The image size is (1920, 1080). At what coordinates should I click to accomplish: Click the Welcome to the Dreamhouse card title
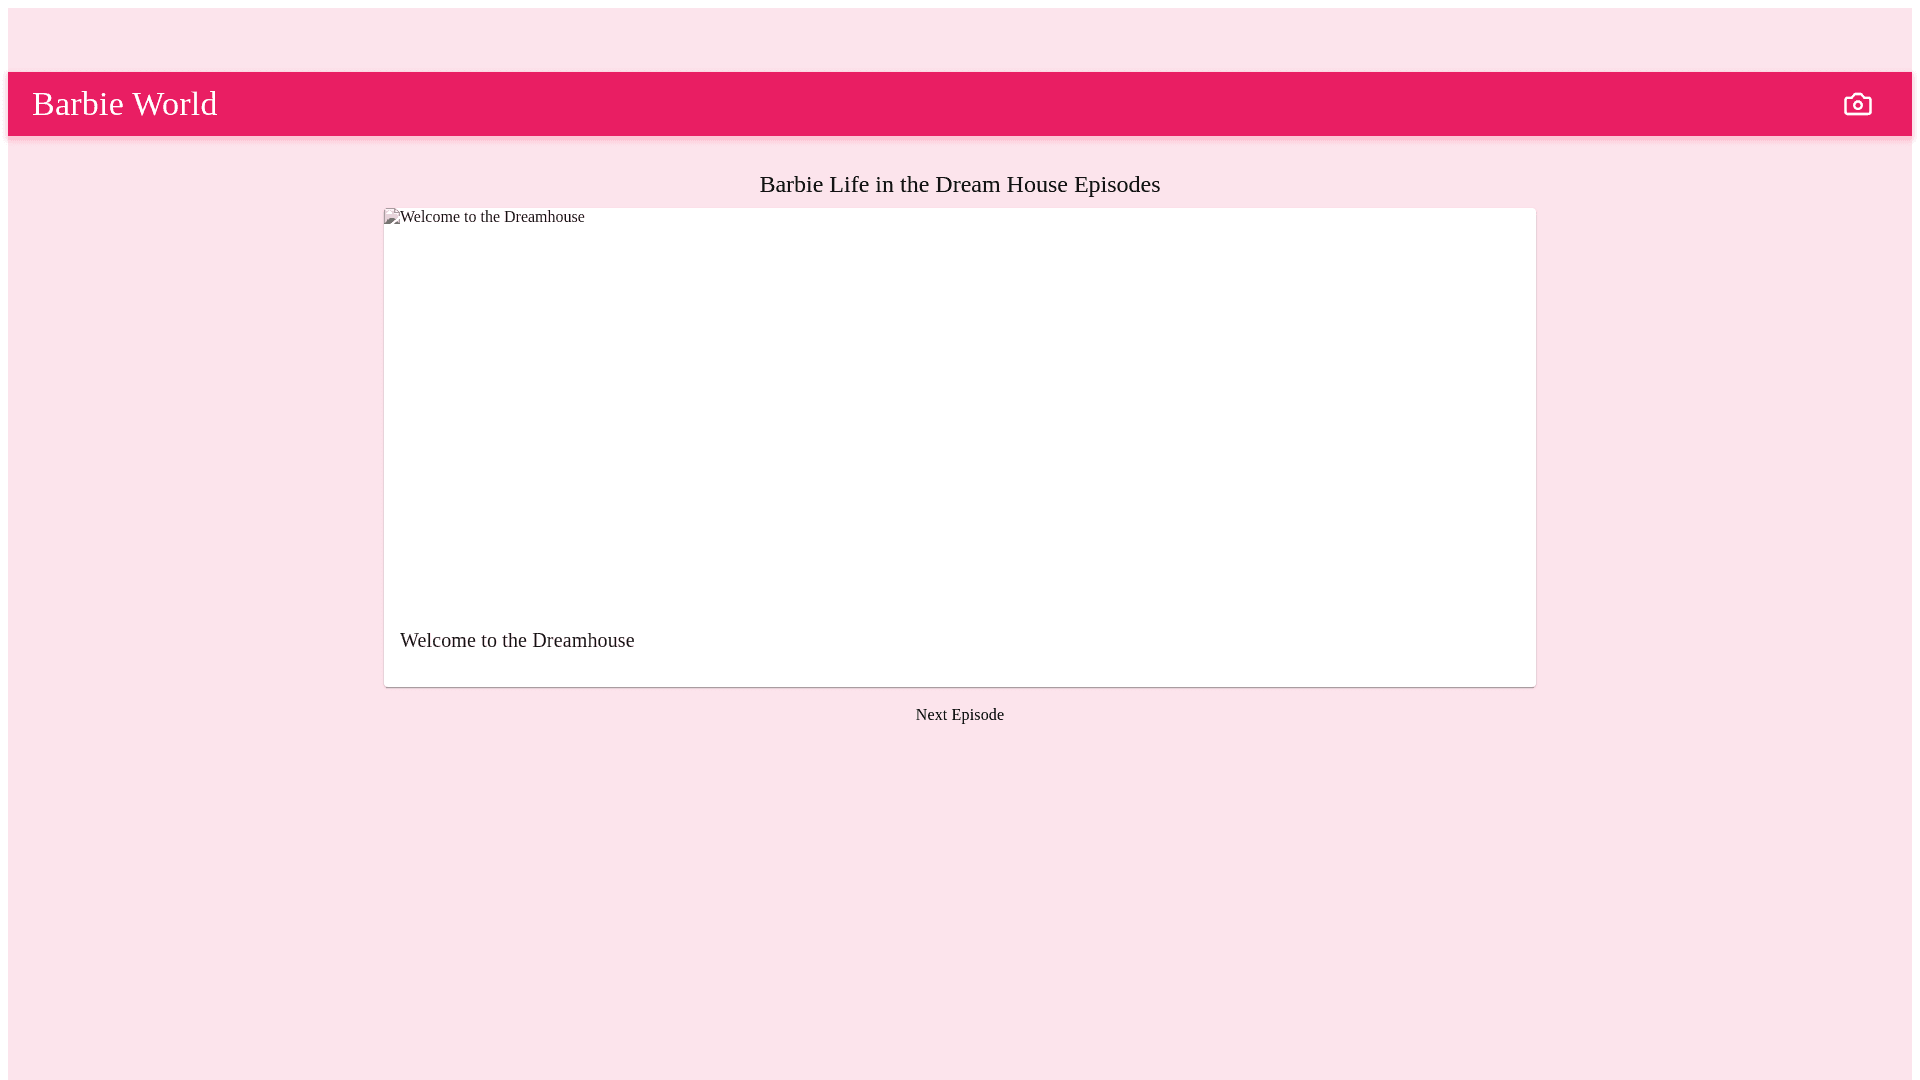[x=516, y=640]
